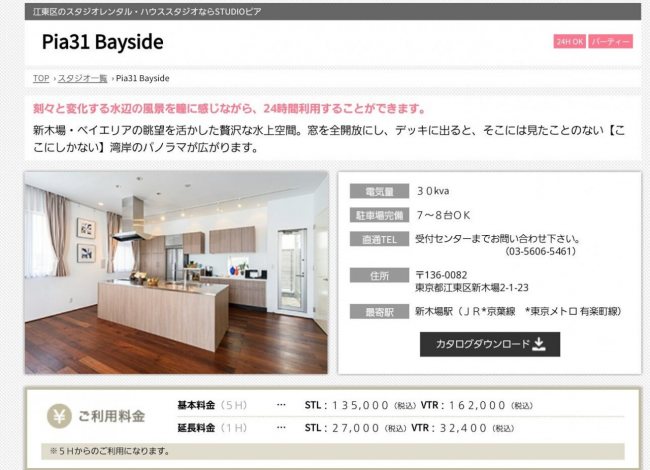Open the スタジオ一覧 breadcrumb link

click(x=82, y=78)
